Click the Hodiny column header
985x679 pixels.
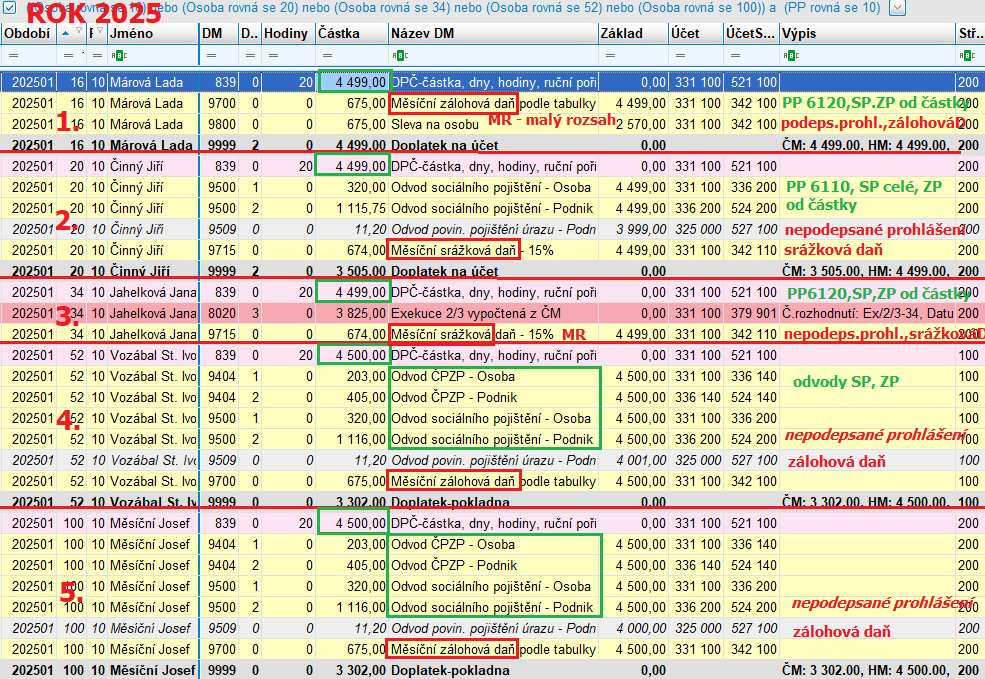[288, 33]
